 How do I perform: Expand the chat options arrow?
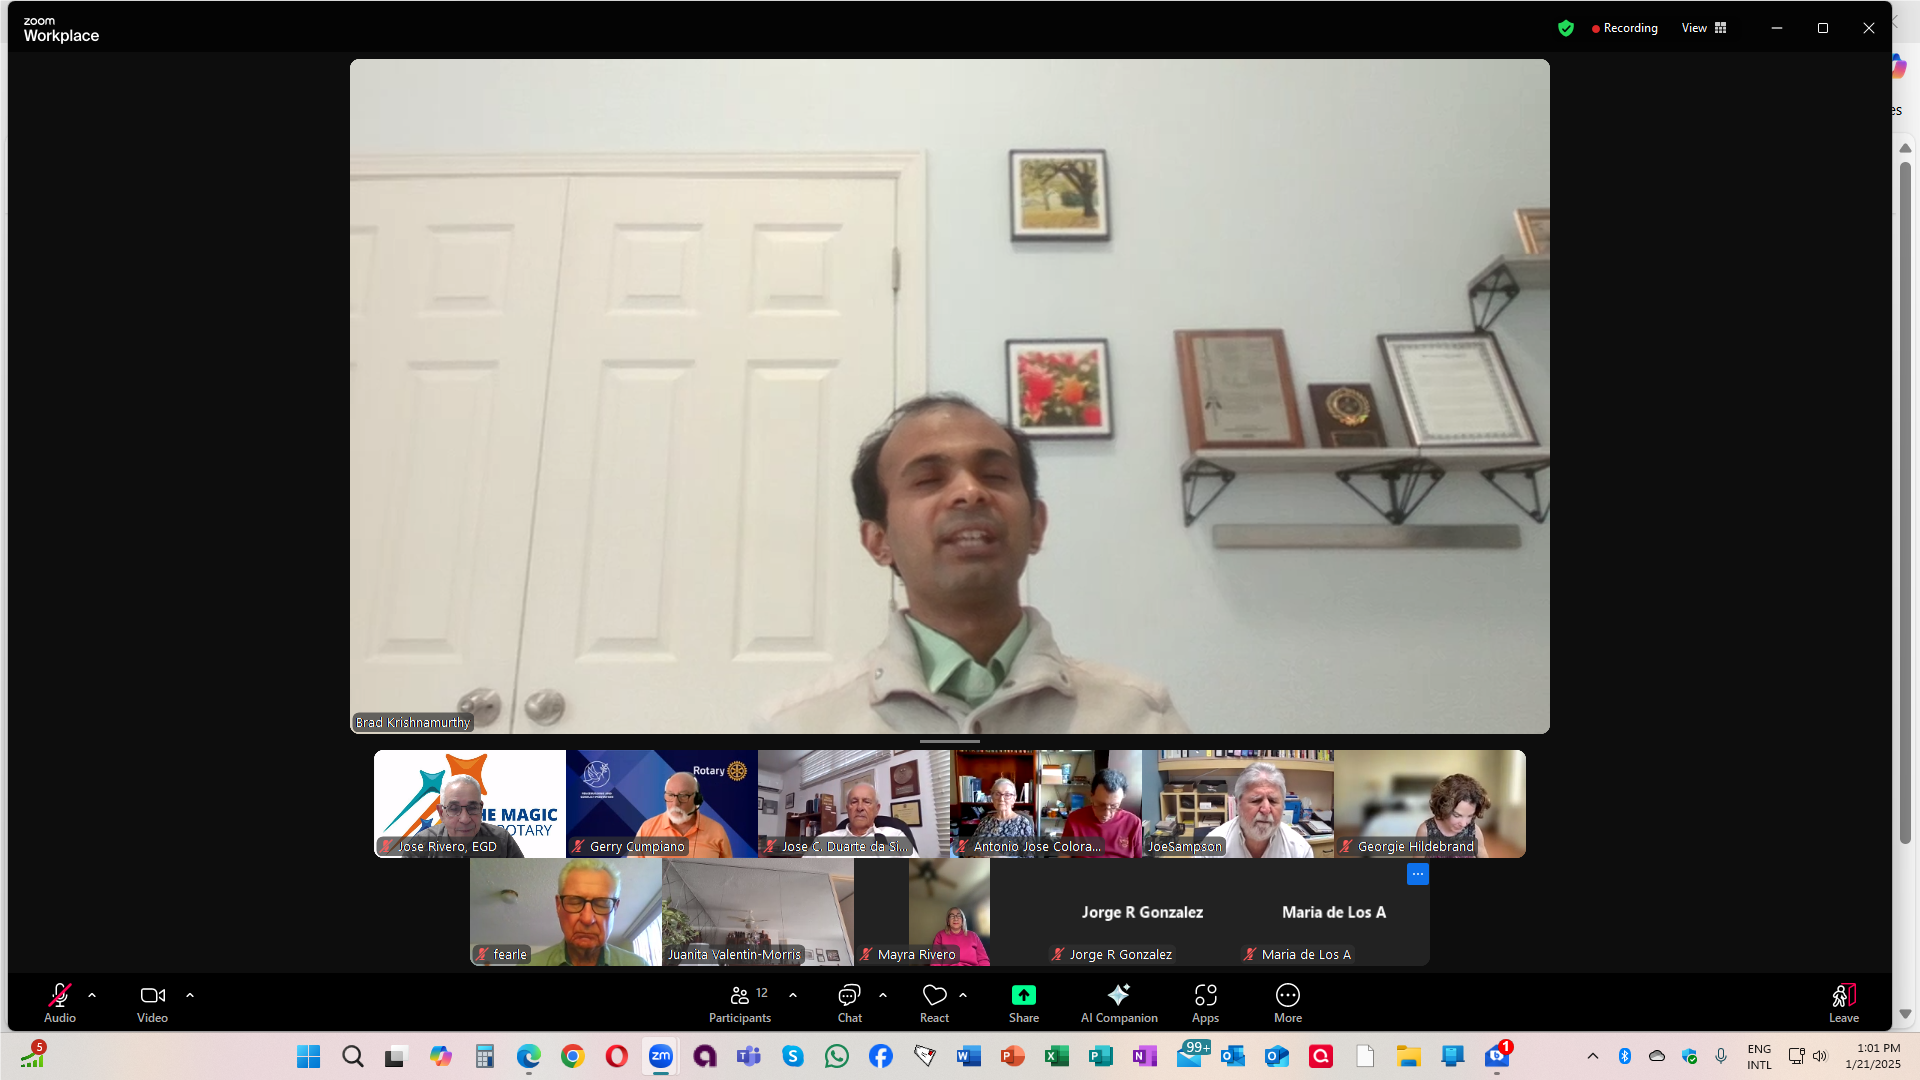coord(883,995)
